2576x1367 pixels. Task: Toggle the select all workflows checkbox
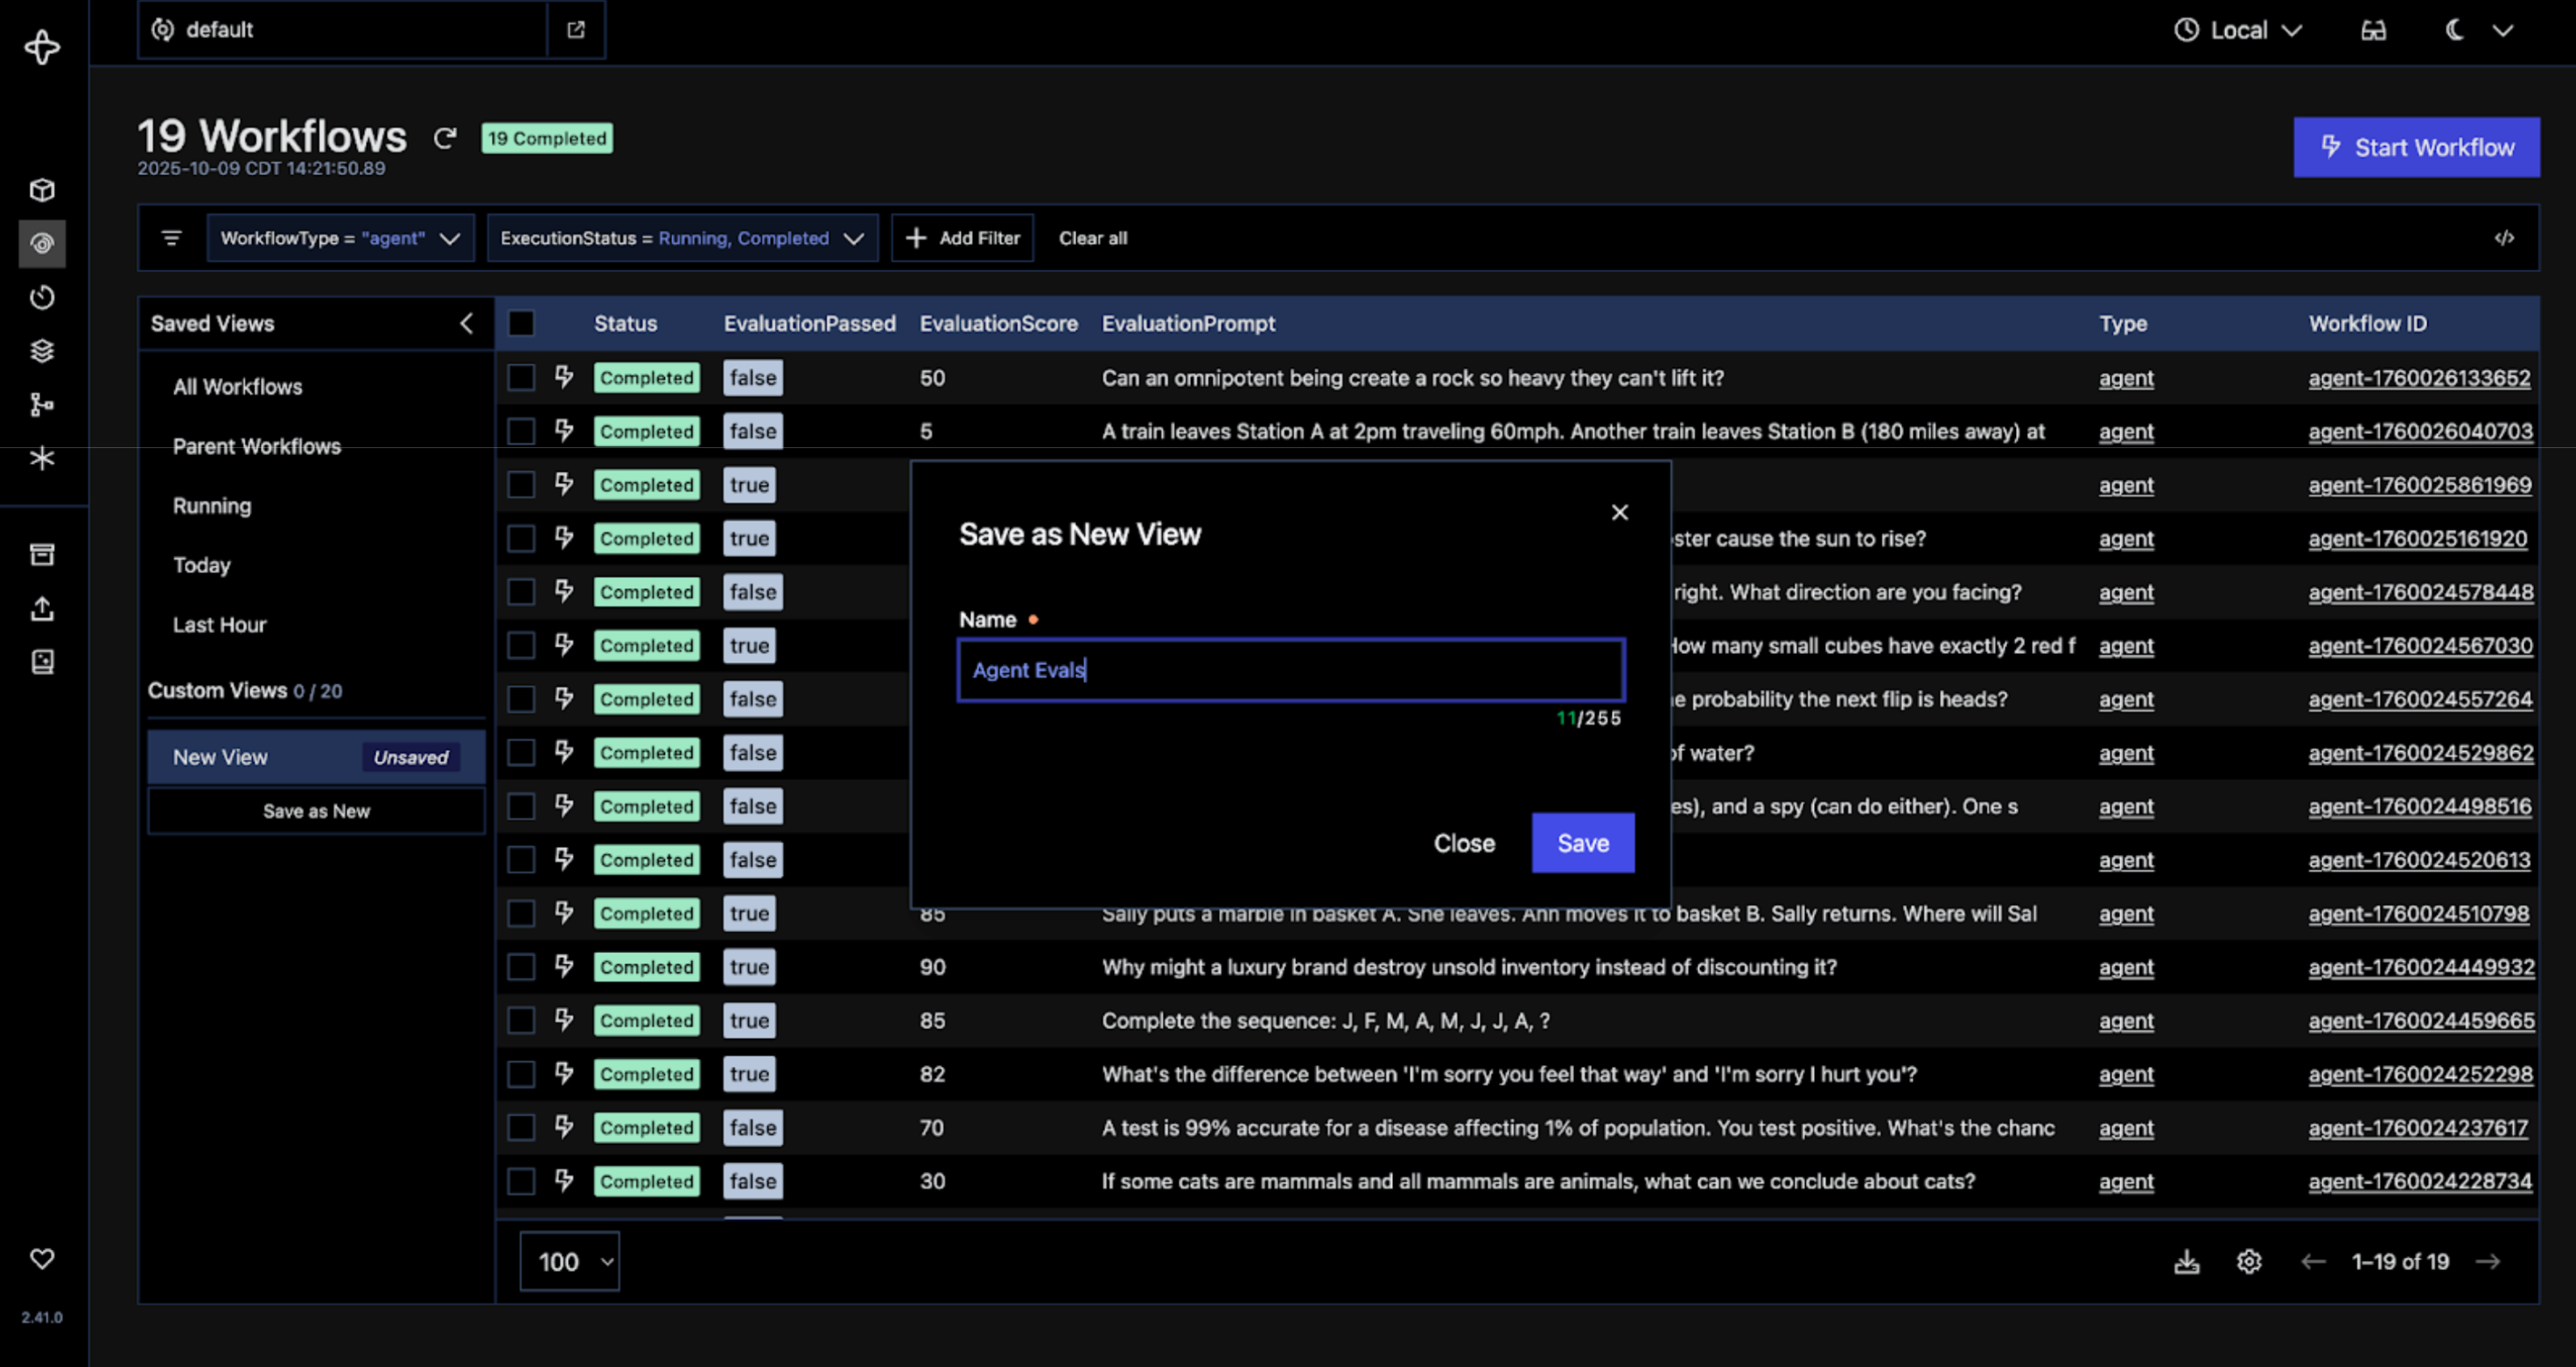click(521, 324)
